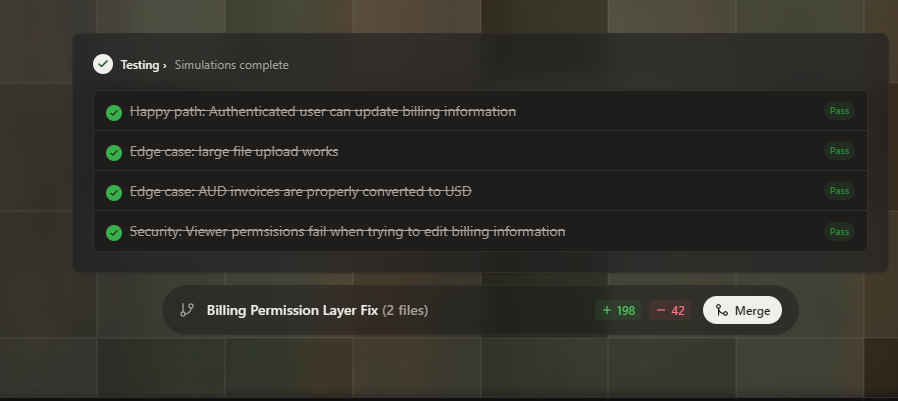Click the Simulations complete status text
This screenshot has width=898, height=401.
[231, 65]
